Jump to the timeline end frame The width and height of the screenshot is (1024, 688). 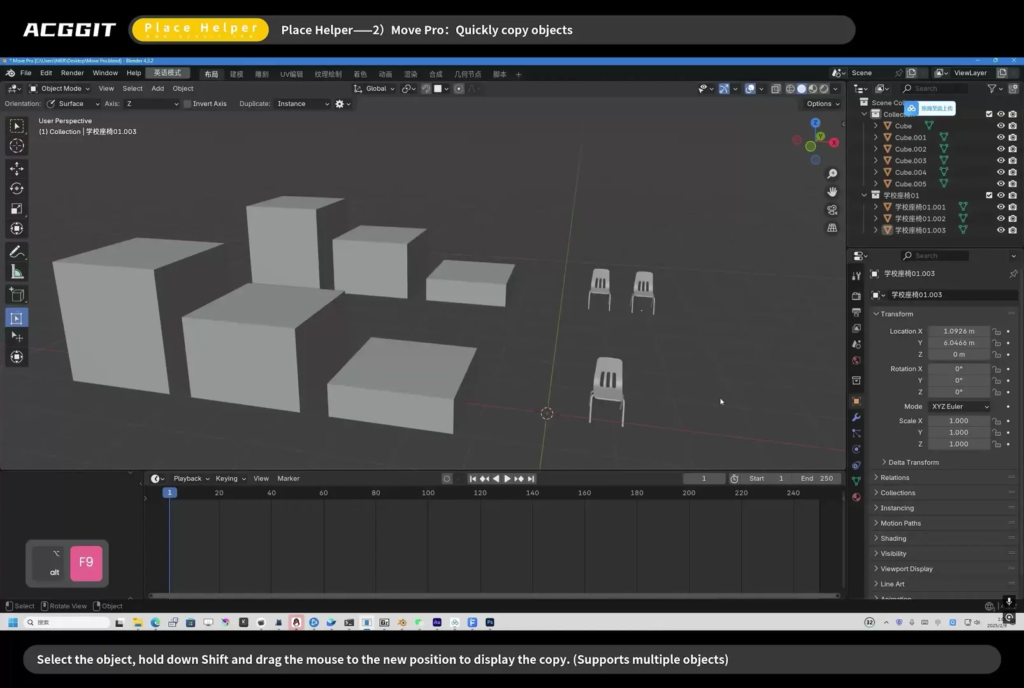(x=531, y=478)
